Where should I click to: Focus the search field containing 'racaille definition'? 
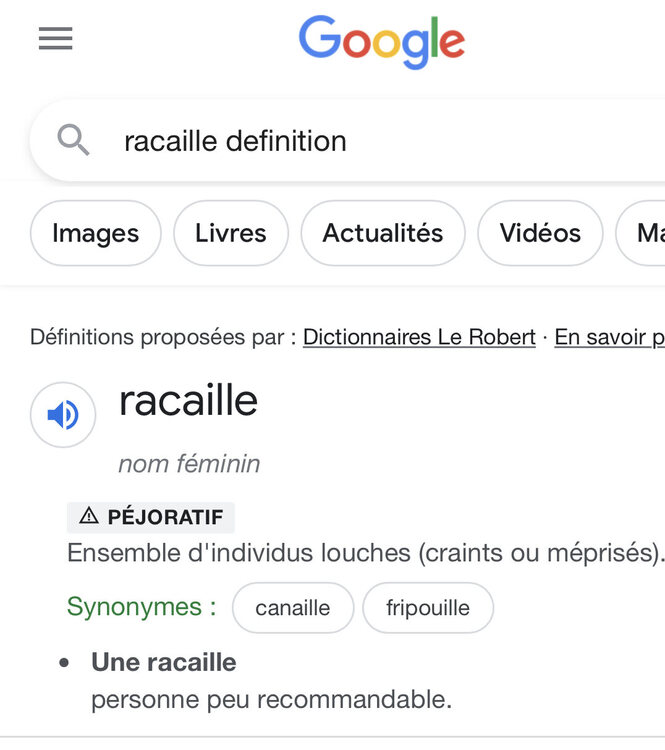click(x=380, y=141)
